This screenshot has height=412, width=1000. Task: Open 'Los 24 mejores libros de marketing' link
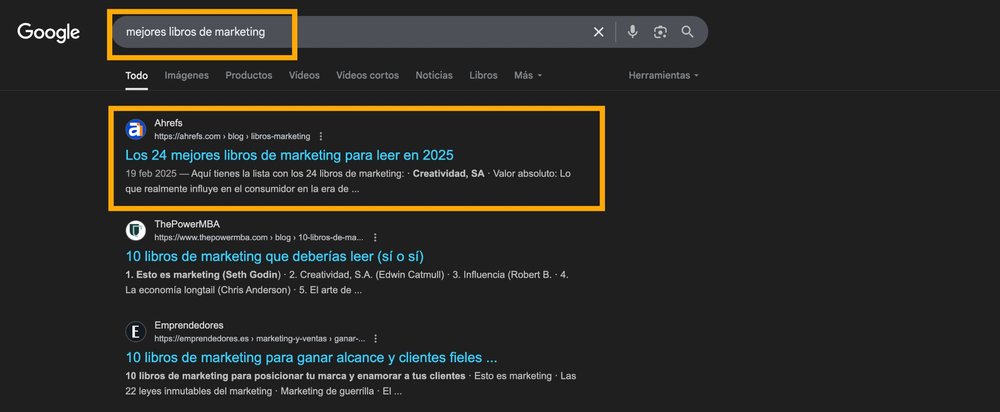pos(290,155)
